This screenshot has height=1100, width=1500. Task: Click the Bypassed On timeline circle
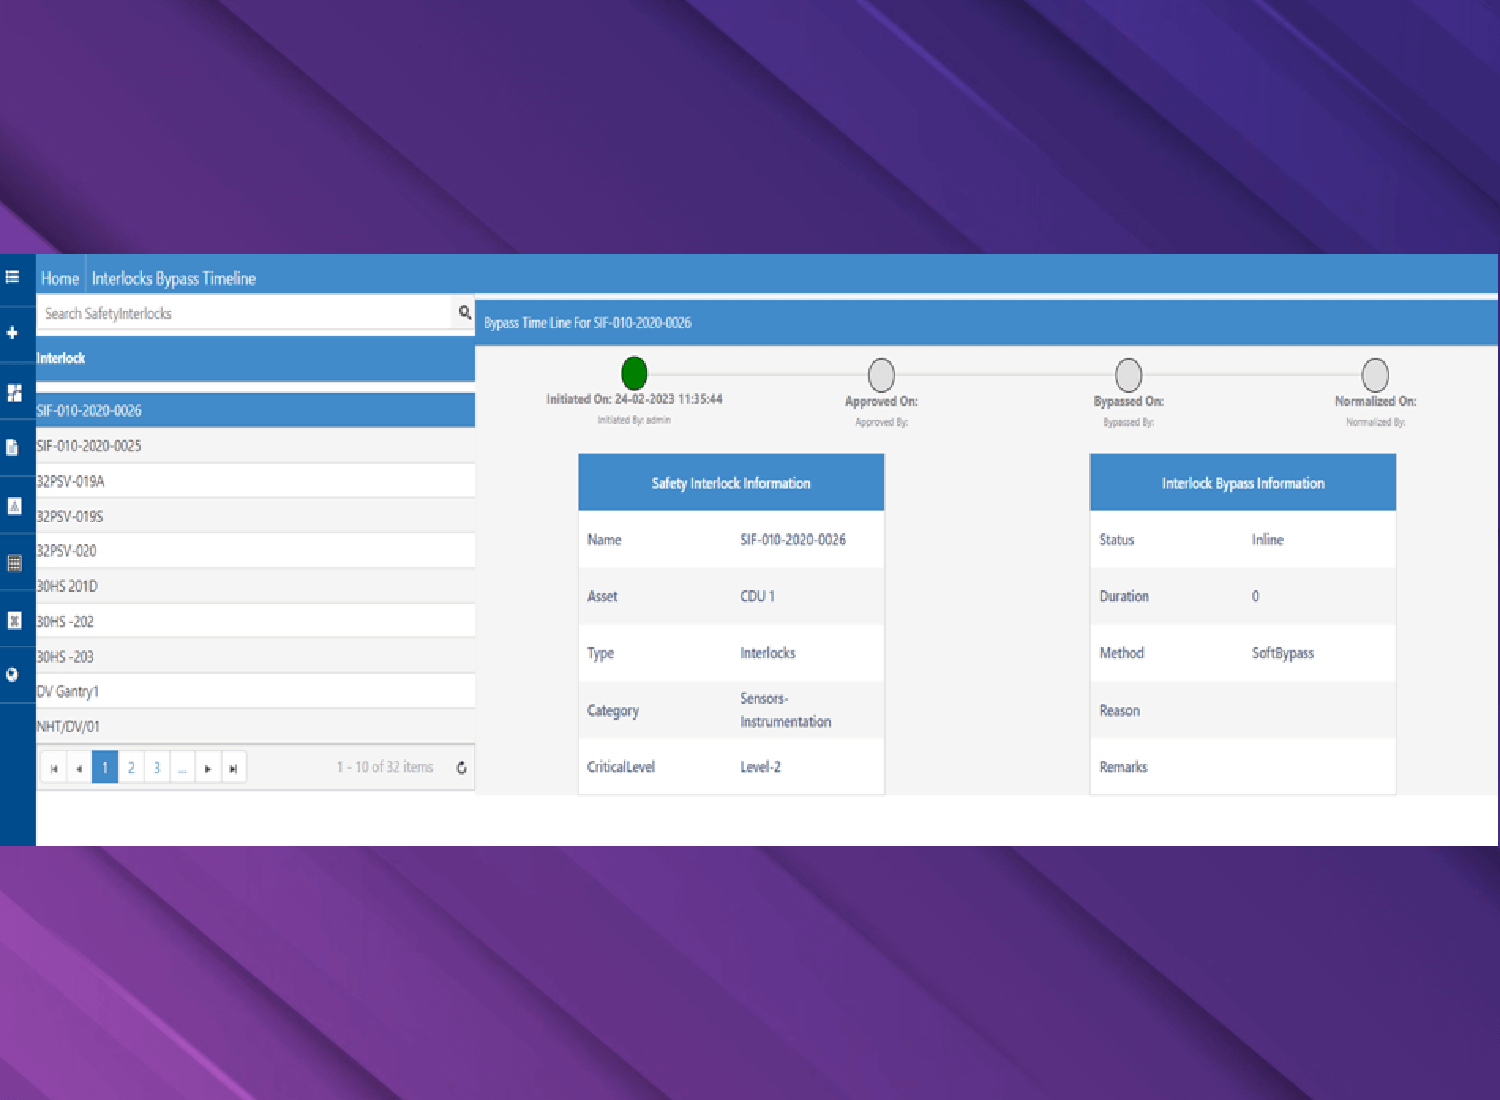click(x=1128, y=375)
